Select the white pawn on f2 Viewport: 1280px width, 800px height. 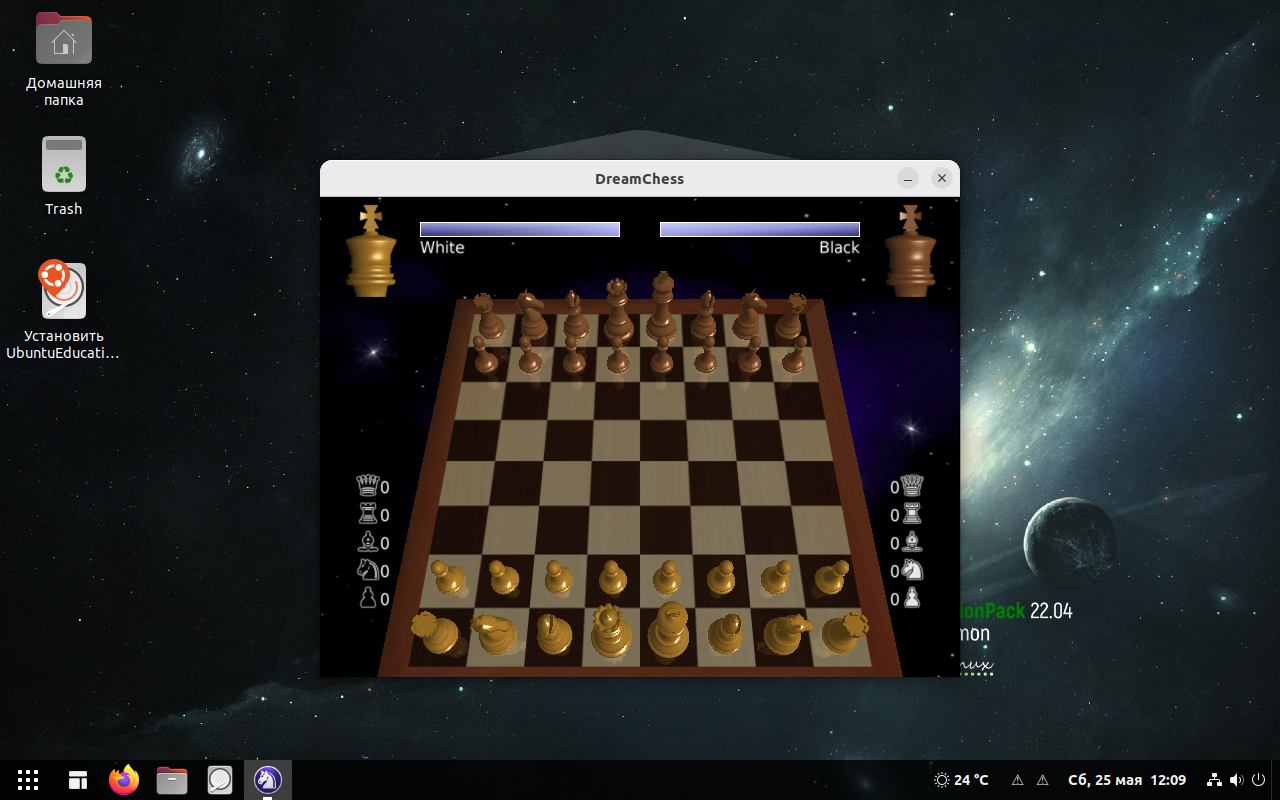(720, 577)
